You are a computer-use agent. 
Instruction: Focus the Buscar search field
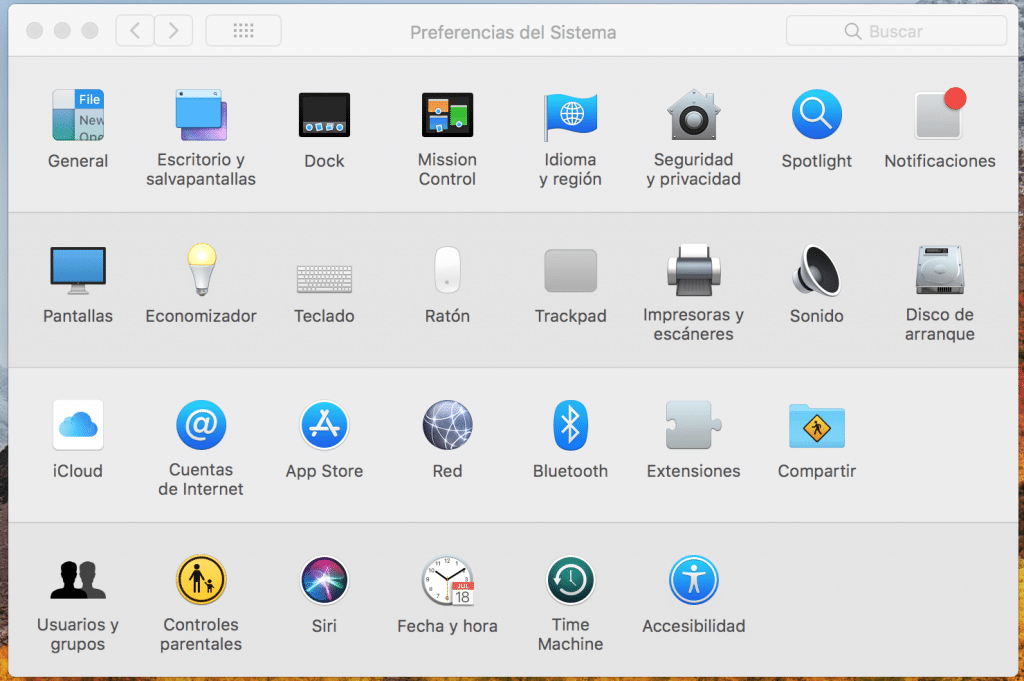click(x=896, y=31)
